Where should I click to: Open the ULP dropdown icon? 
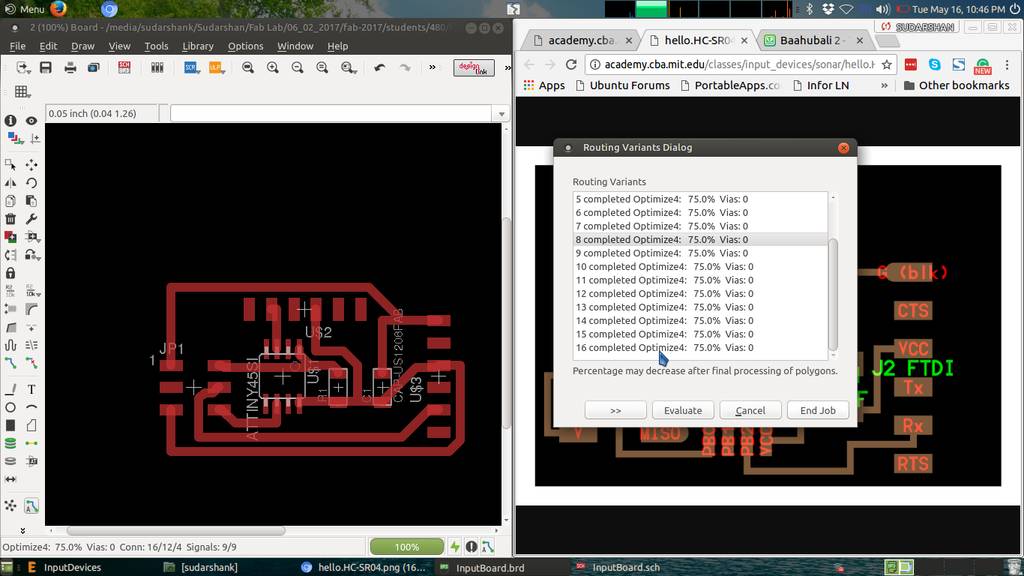216,67
